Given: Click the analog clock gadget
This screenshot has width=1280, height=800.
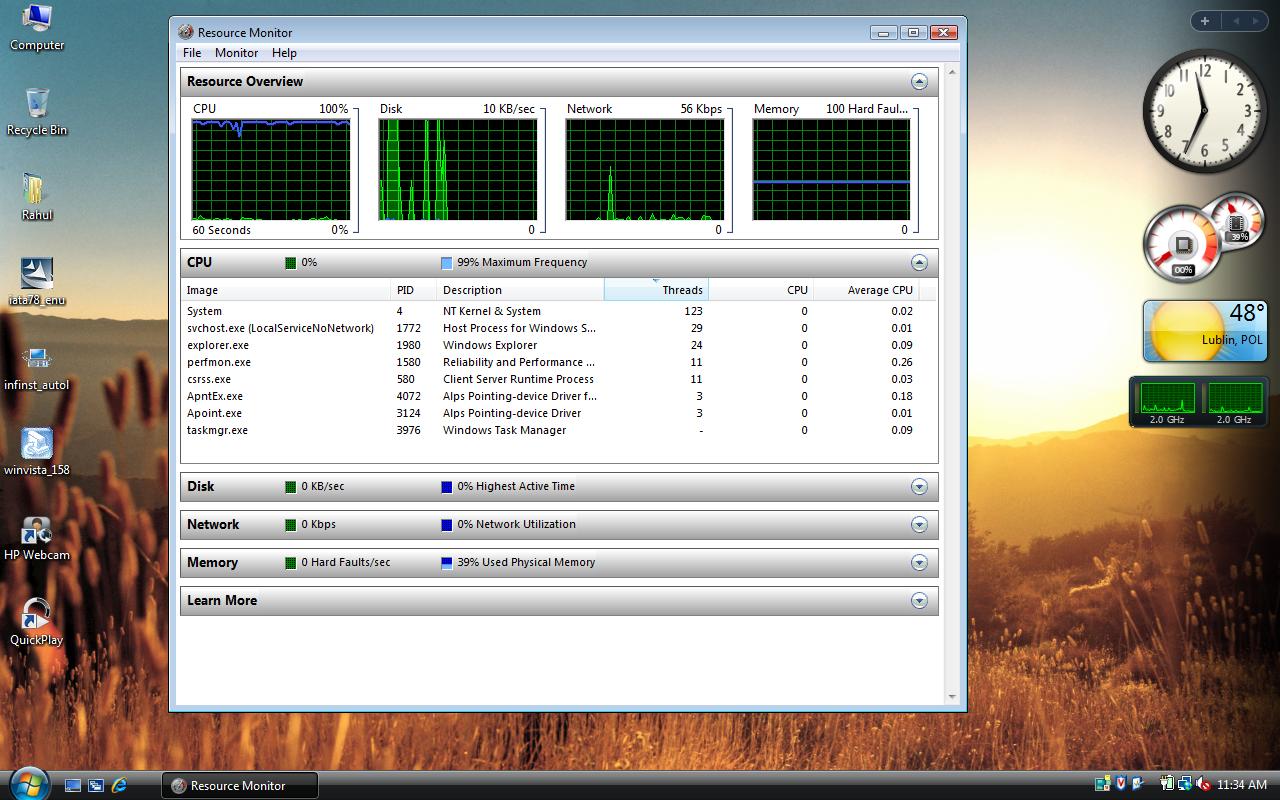Looking at the screenshot, I should [1203, 112].
